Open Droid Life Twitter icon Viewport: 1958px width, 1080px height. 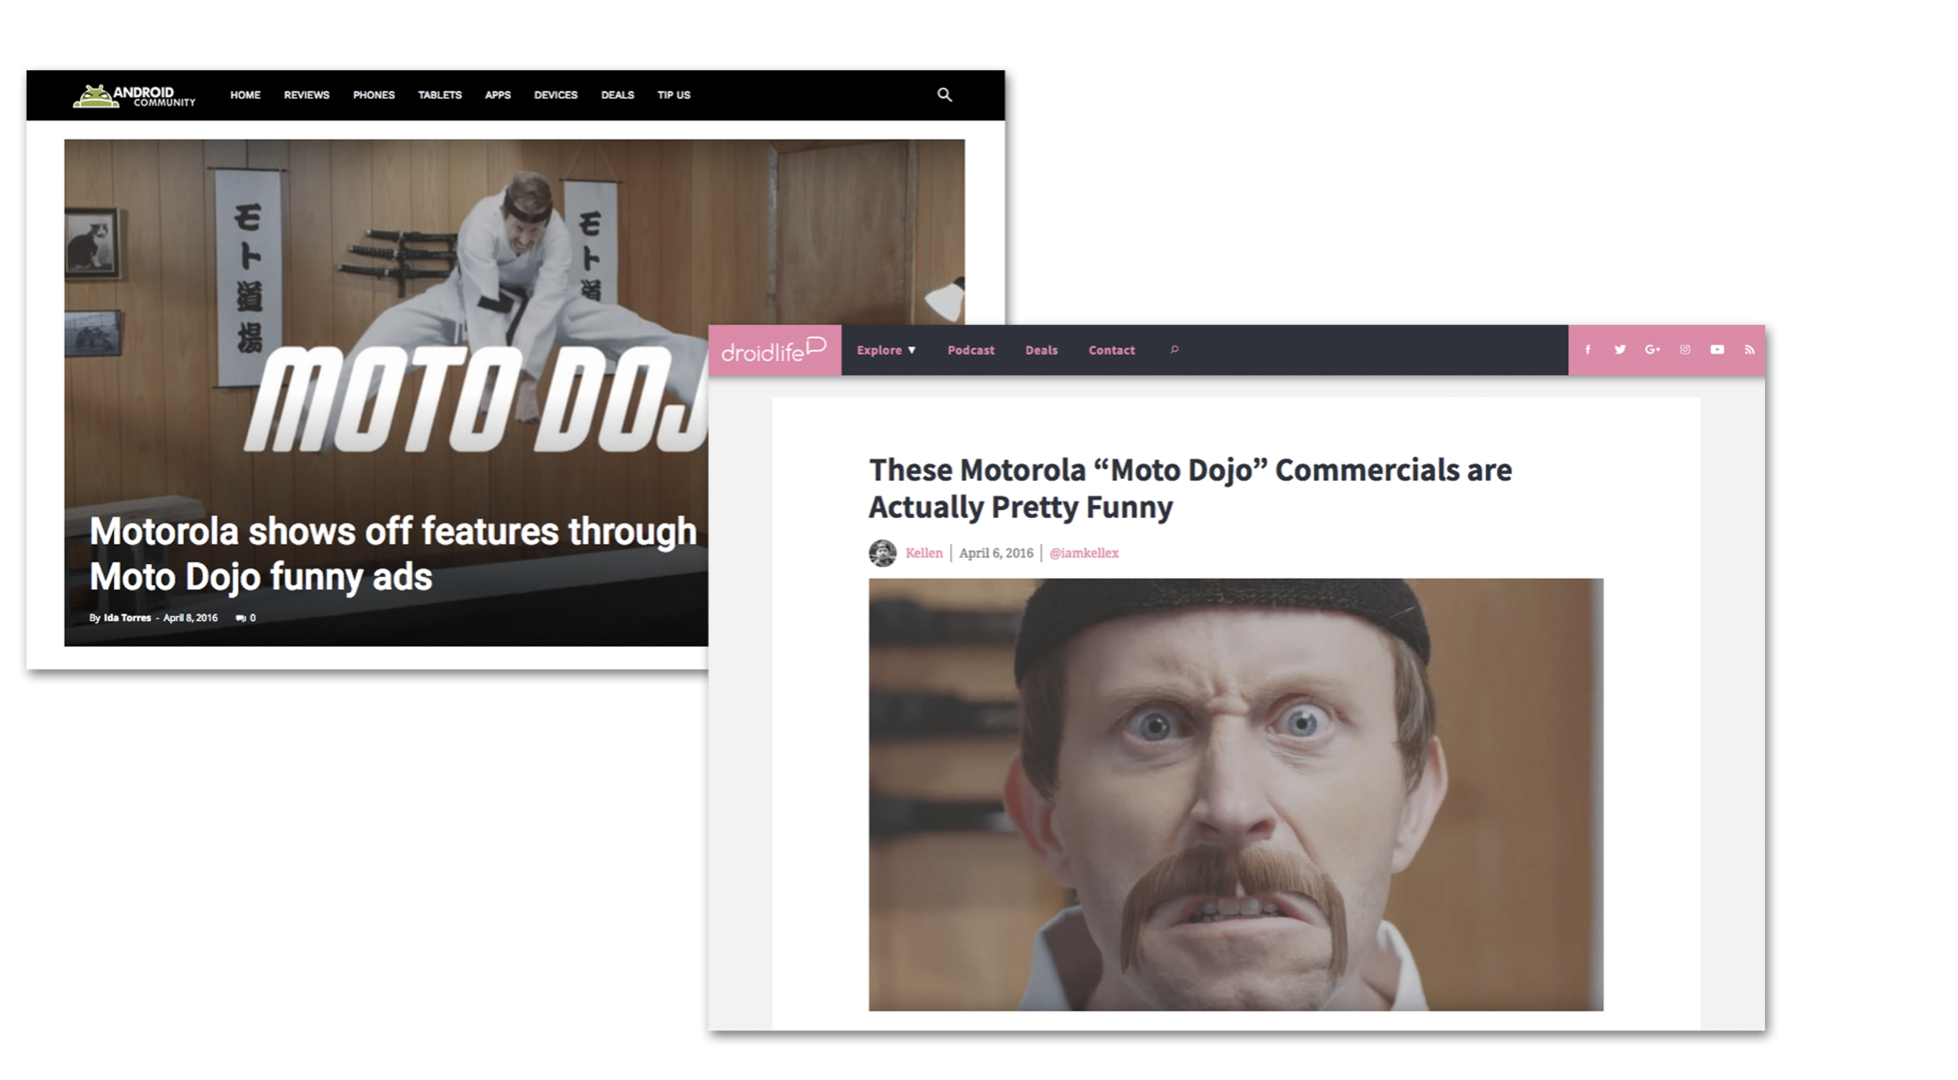click(1620, 350)
